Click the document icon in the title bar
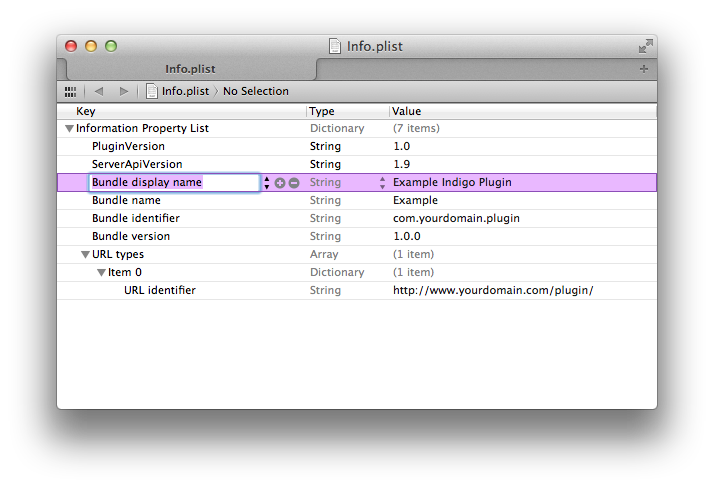The image size is (714, 488). point(335,46)
